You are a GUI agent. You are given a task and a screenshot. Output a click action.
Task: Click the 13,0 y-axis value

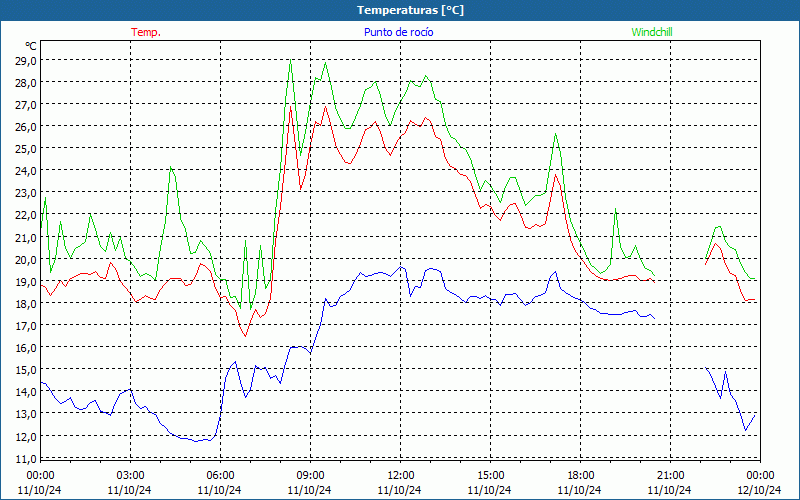(x=26, y=414)
